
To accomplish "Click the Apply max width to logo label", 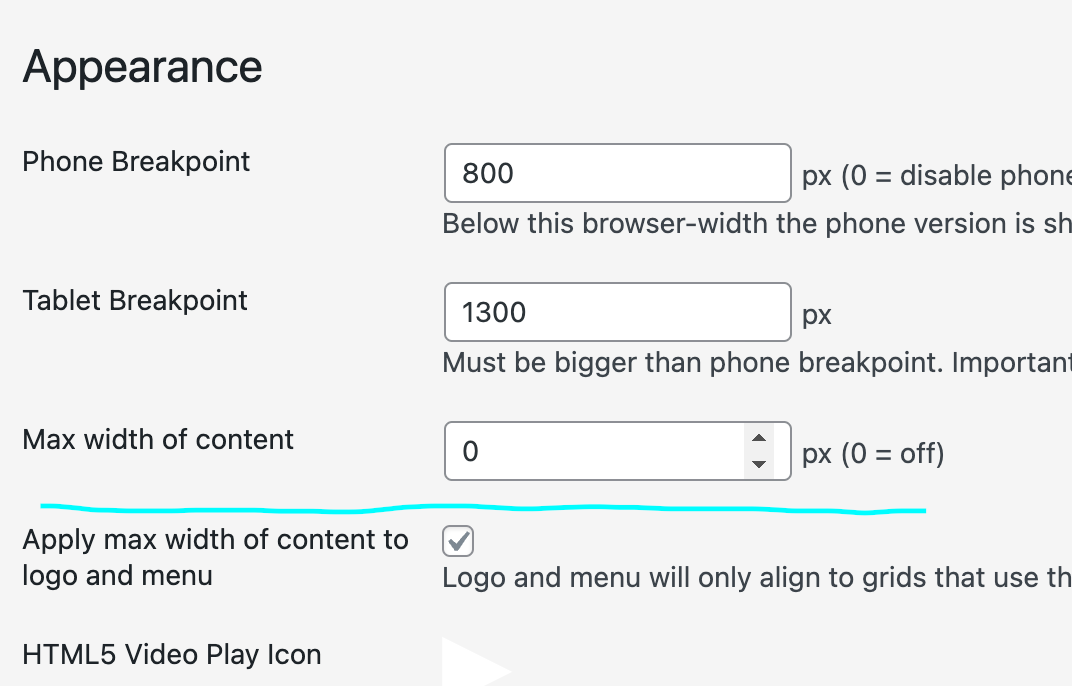I will point(215,557).
